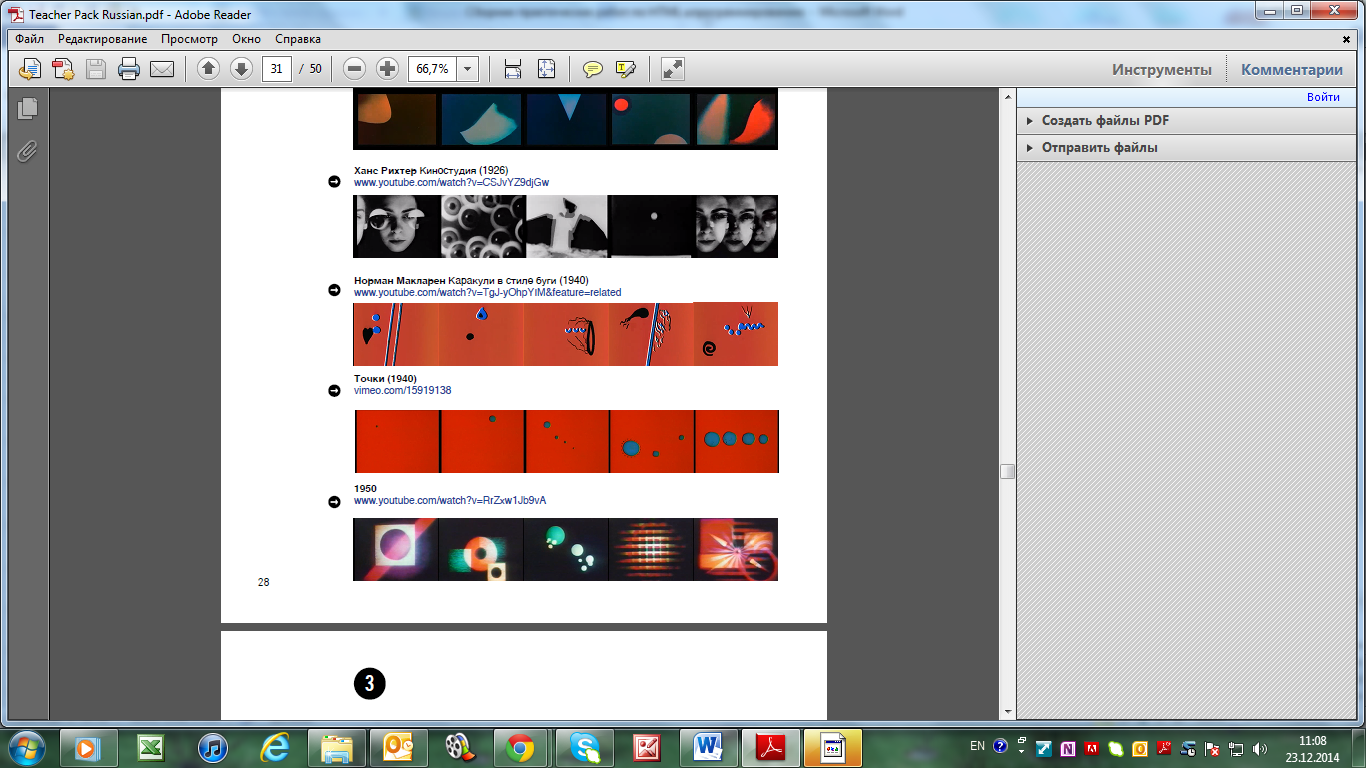Open Google Chrome from the taskbar
The width and height of the screenshot is (1366, 768).
tap(519, 748)
